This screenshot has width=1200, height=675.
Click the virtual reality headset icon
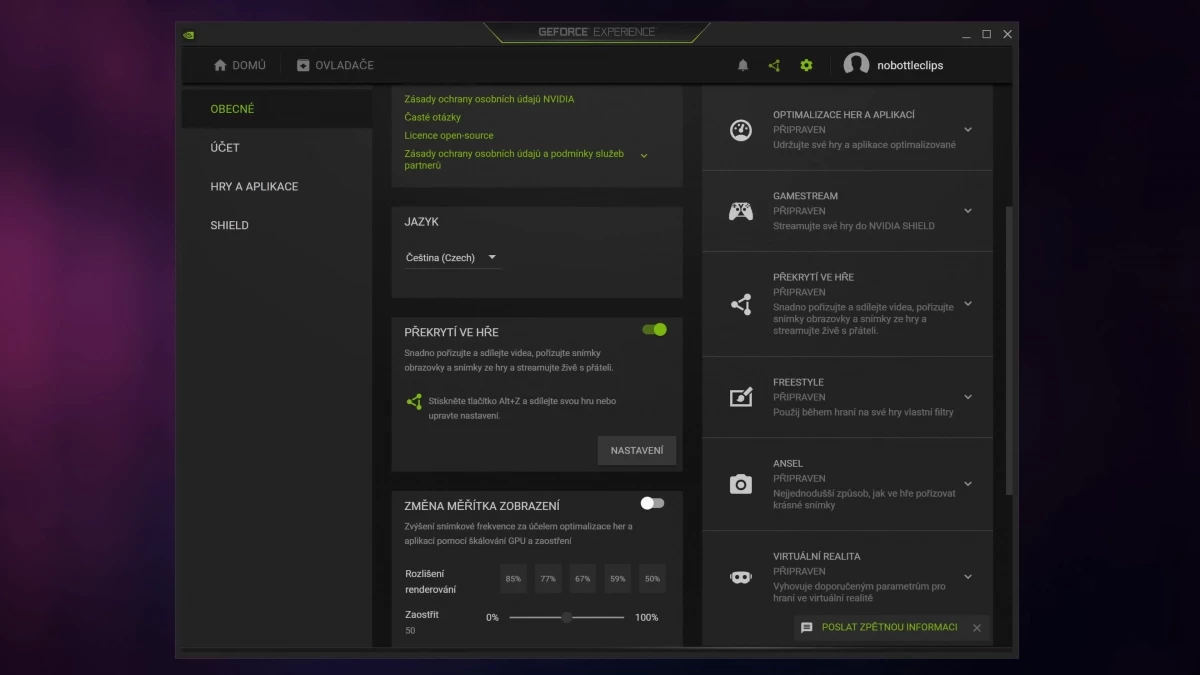(x=741, y=577)
